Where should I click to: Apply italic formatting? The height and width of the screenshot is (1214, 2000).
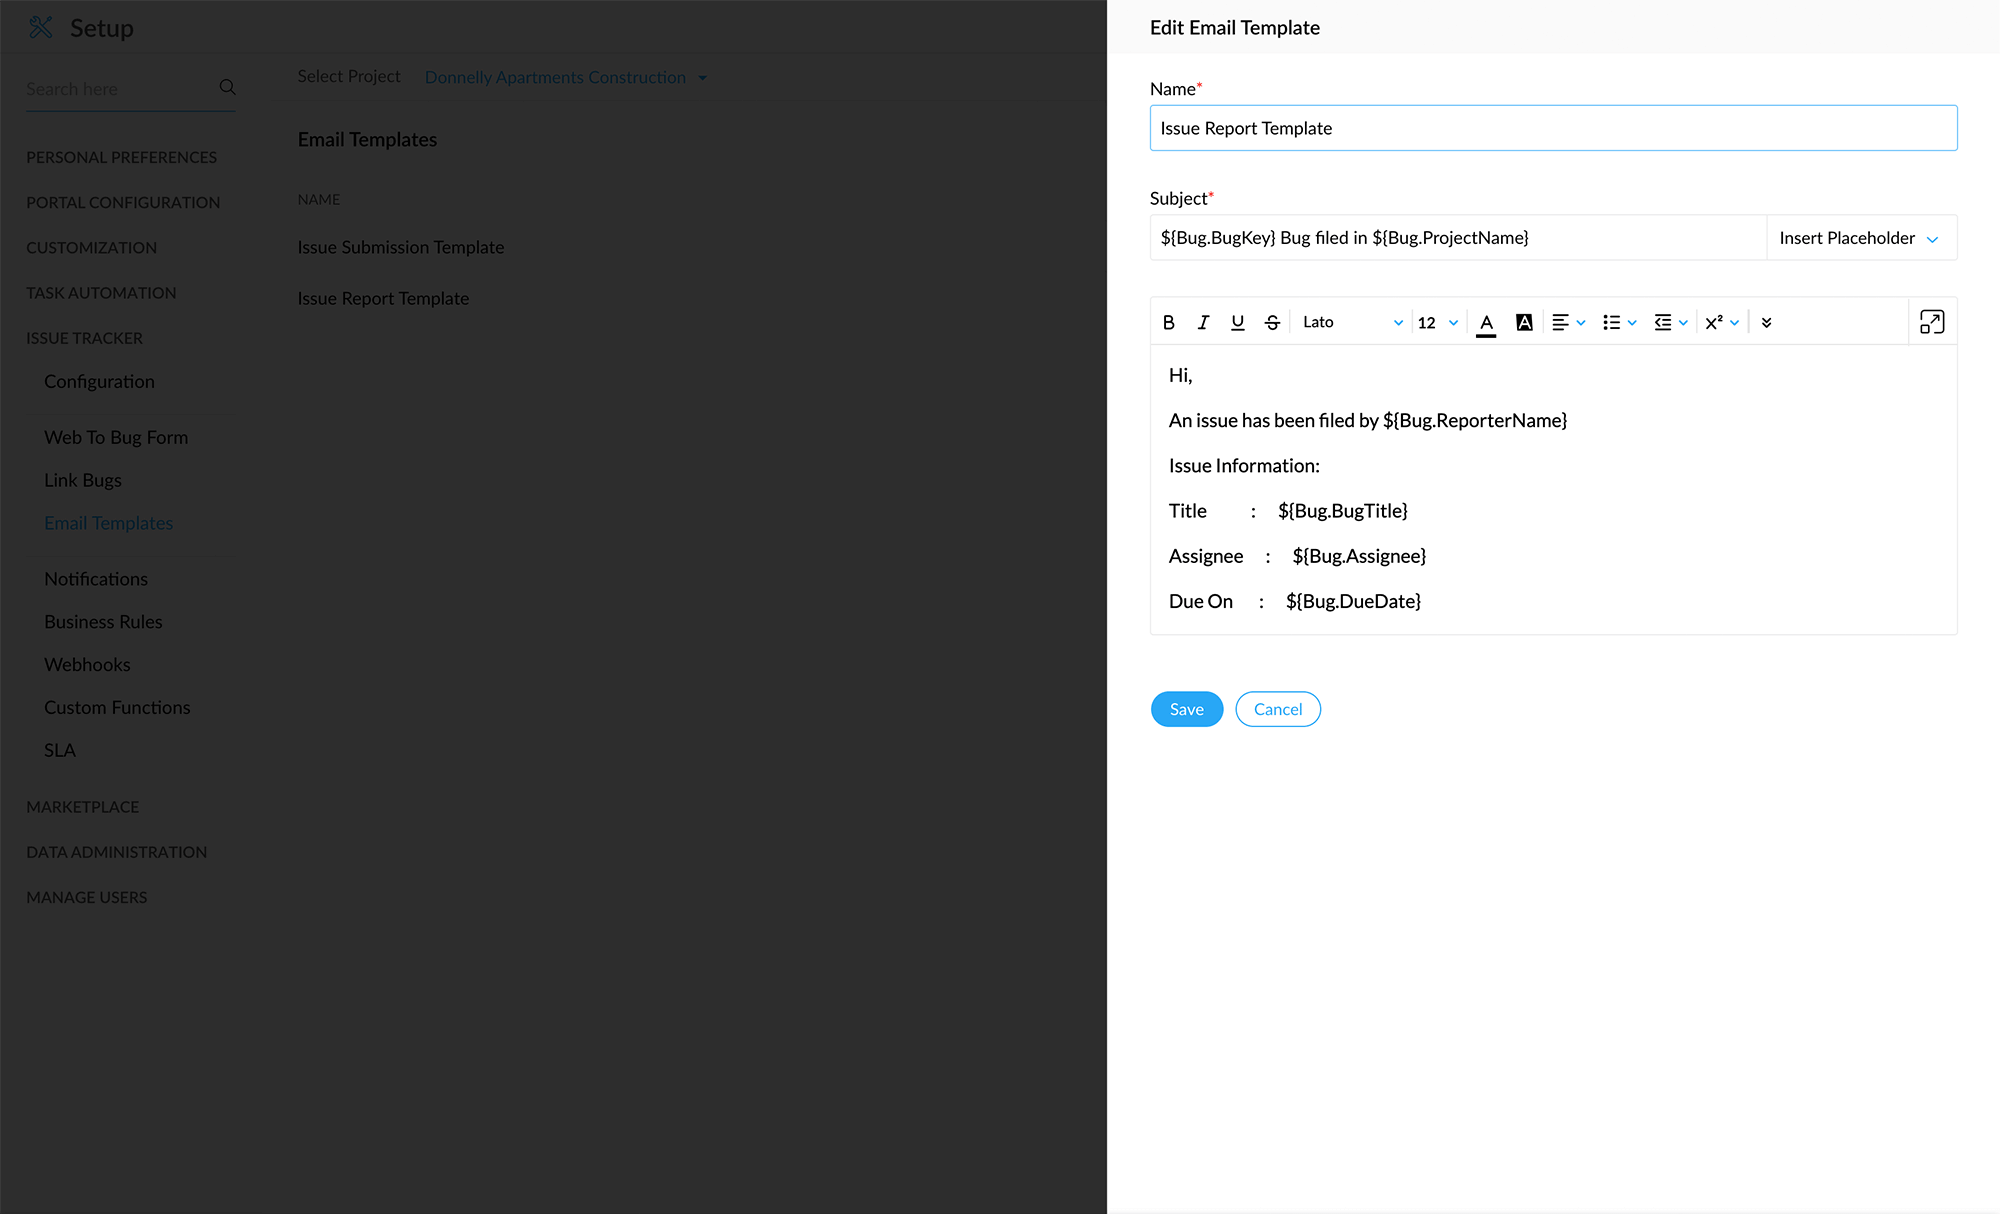pyautogui.click(x=1203, y=322)
